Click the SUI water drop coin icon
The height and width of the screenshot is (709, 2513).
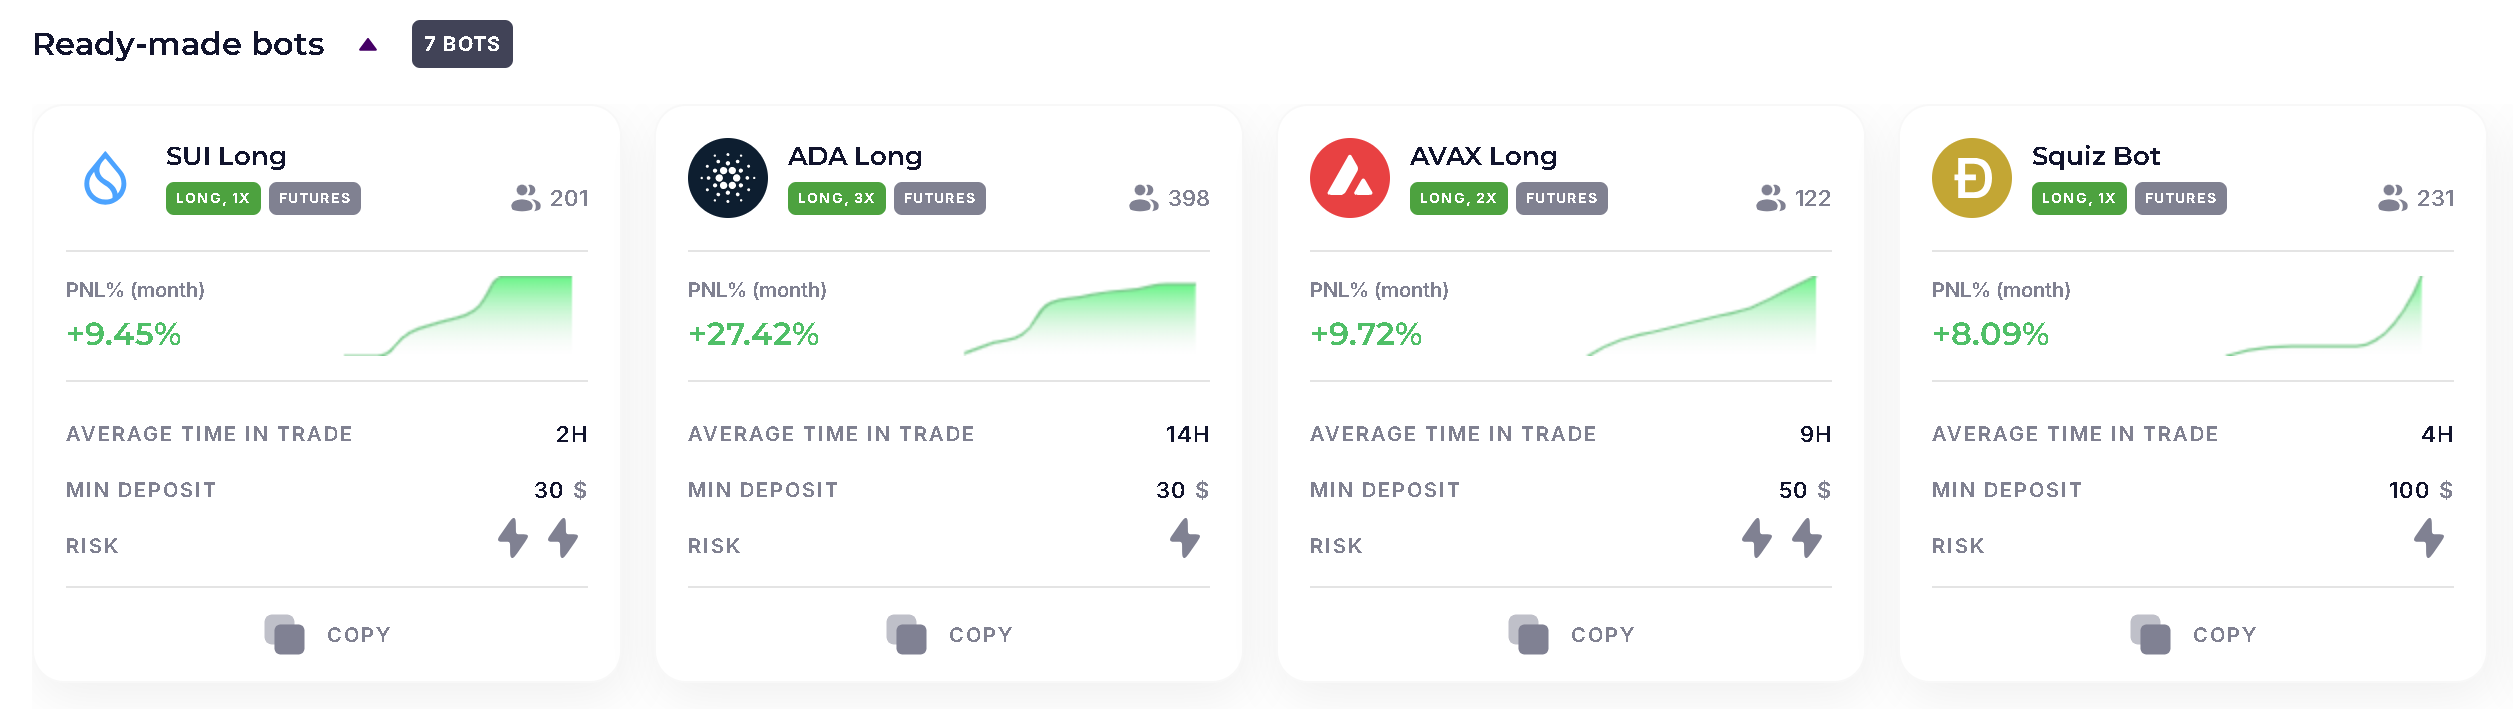(105, 178)
